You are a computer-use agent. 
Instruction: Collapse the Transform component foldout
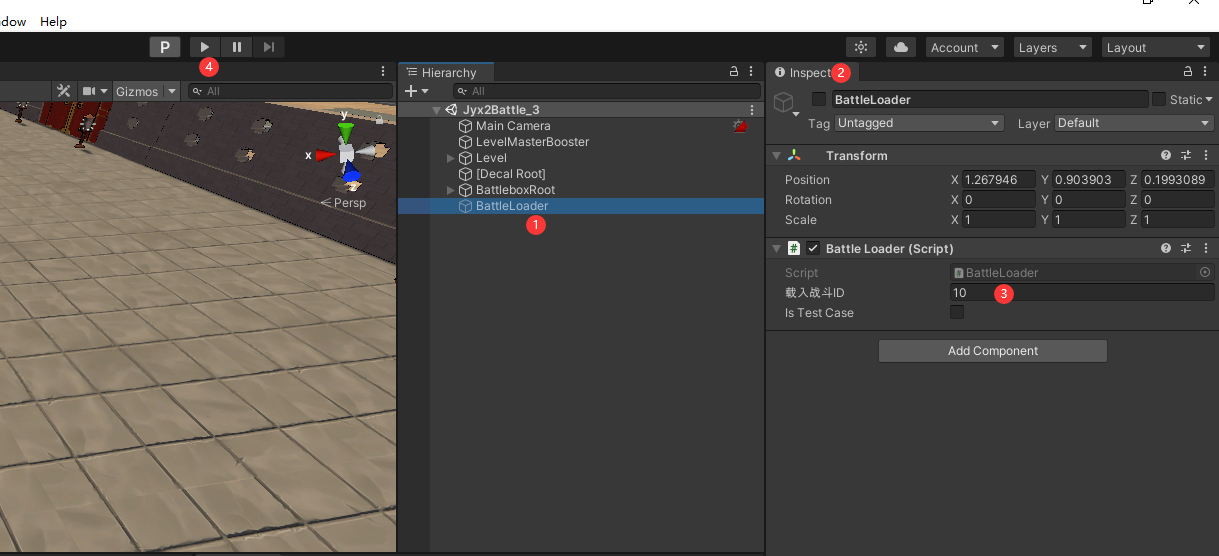[x=776, y=156]
